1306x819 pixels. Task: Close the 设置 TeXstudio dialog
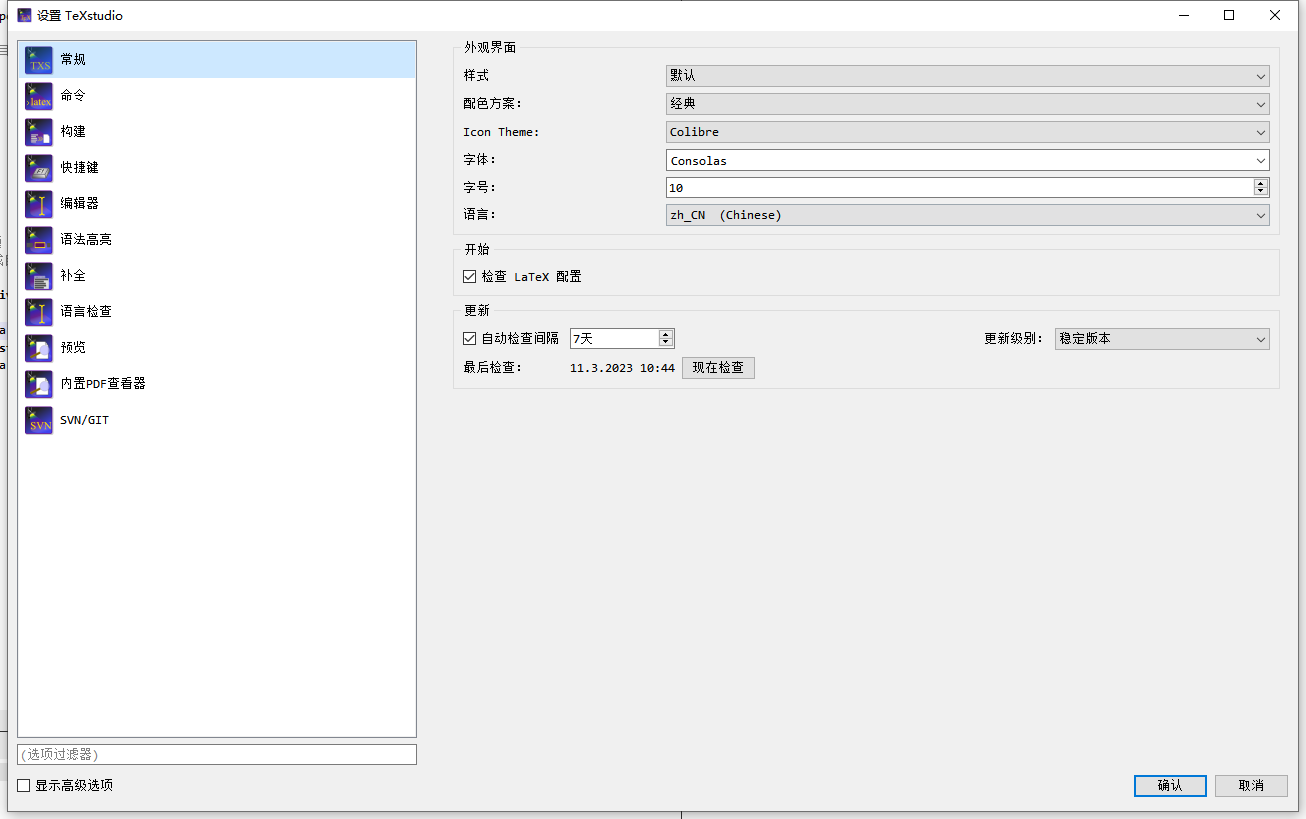pos(1275,15)
